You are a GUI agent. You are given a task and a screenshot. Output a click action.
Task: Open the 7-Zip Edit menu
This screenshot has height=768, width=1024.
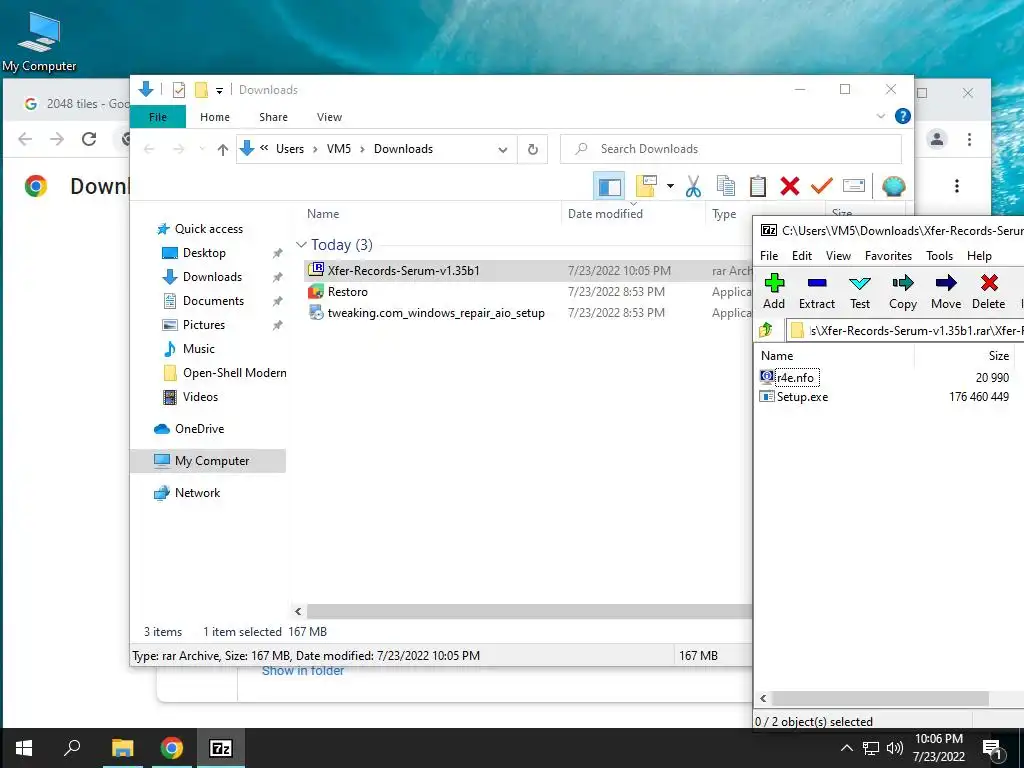(x=801, y=255)
